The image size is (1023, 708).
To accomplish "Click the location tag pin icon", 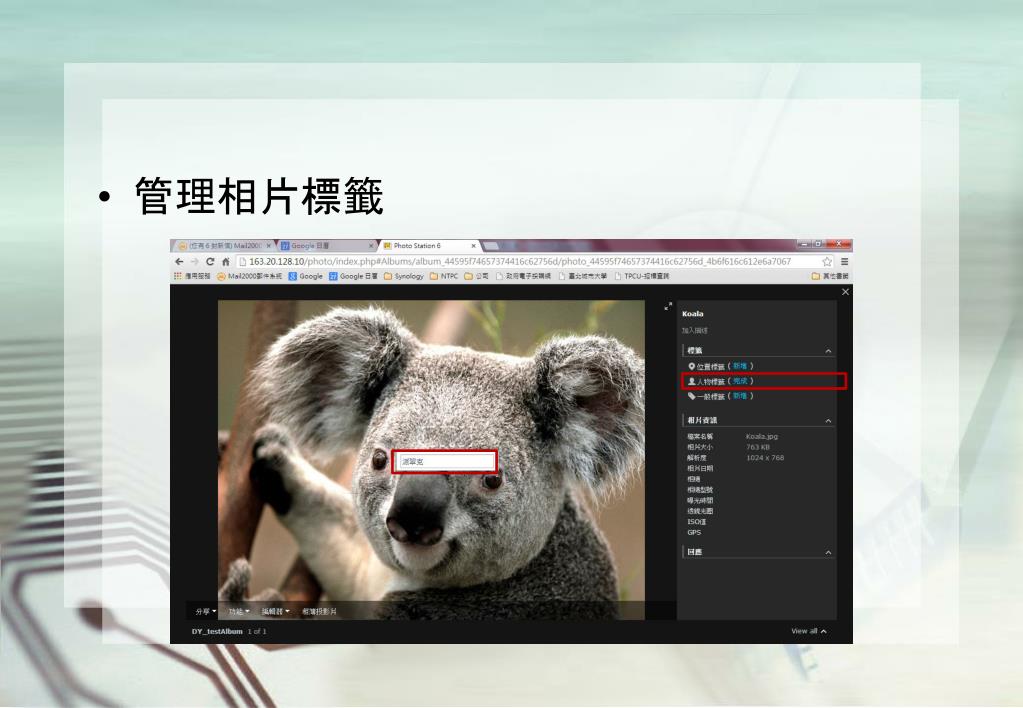I will point(692,366).
